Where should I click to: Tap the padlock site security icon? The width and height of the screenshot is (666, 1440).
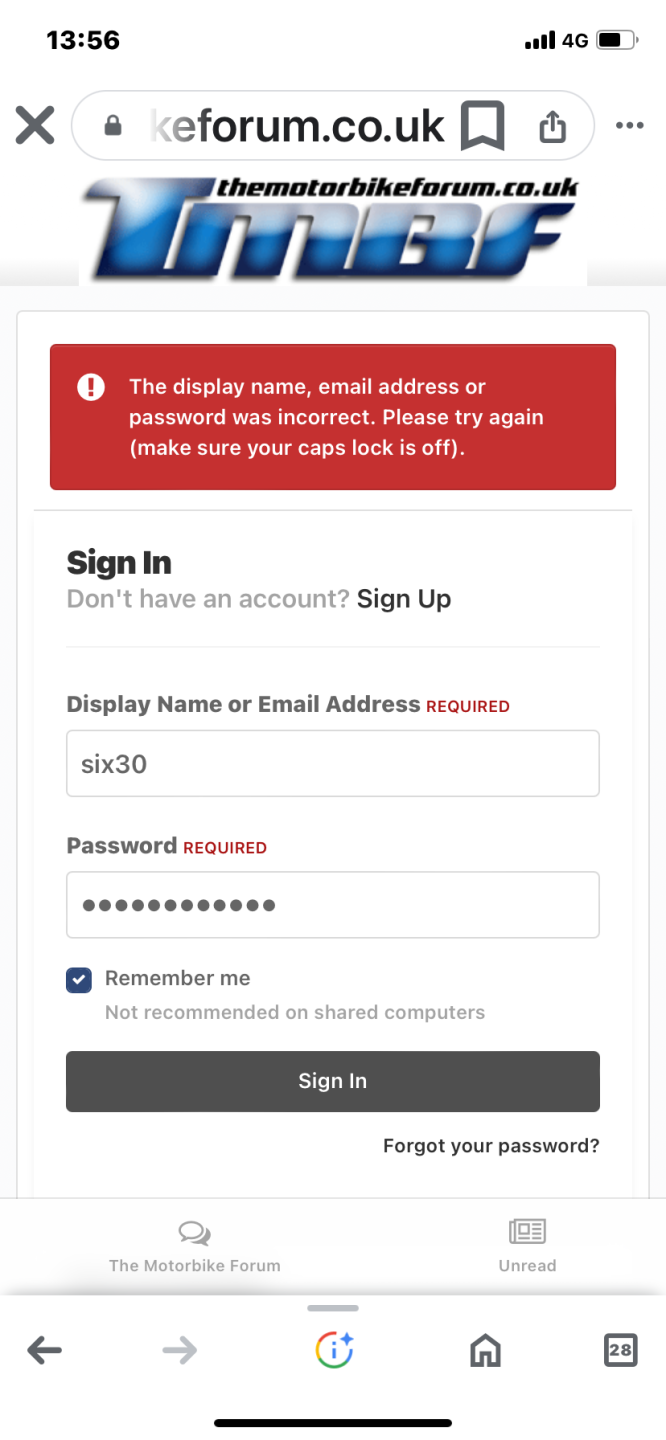point(113,126)
